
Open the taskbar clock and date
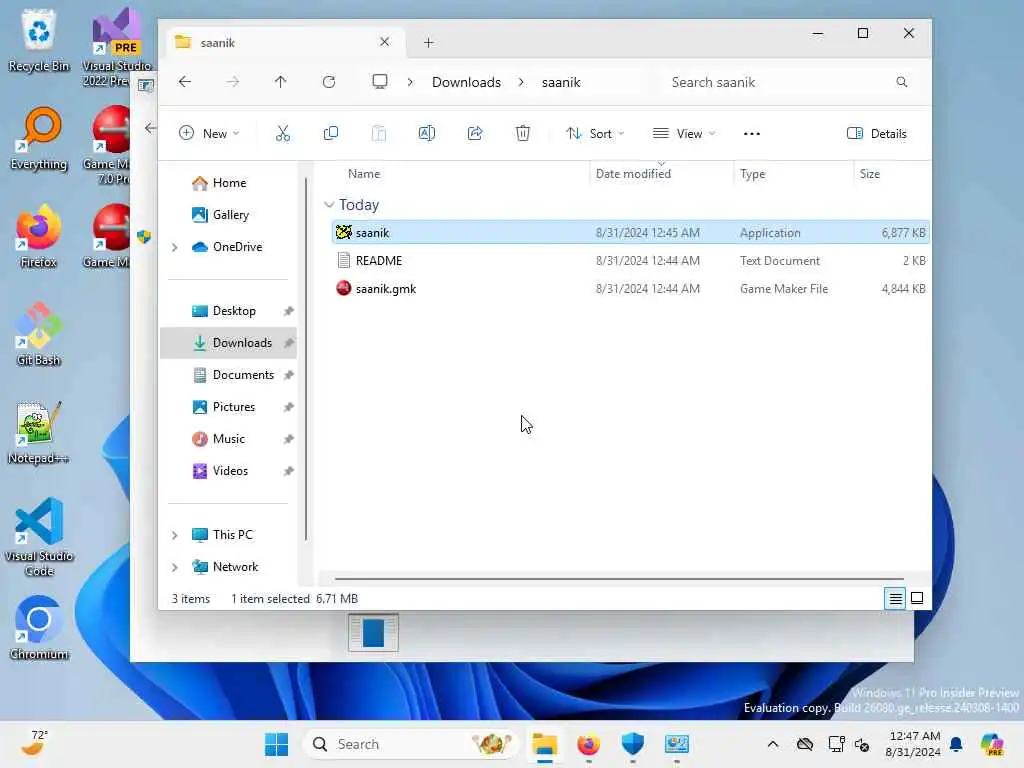[x=913, y=744]
